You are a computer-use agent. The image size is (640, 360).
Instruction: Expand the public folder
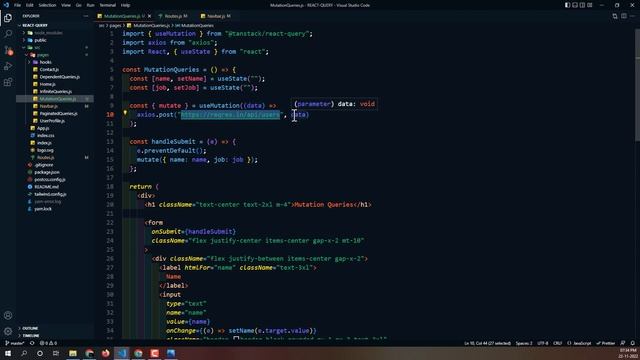pyautogui.click(x=55, y=40)
